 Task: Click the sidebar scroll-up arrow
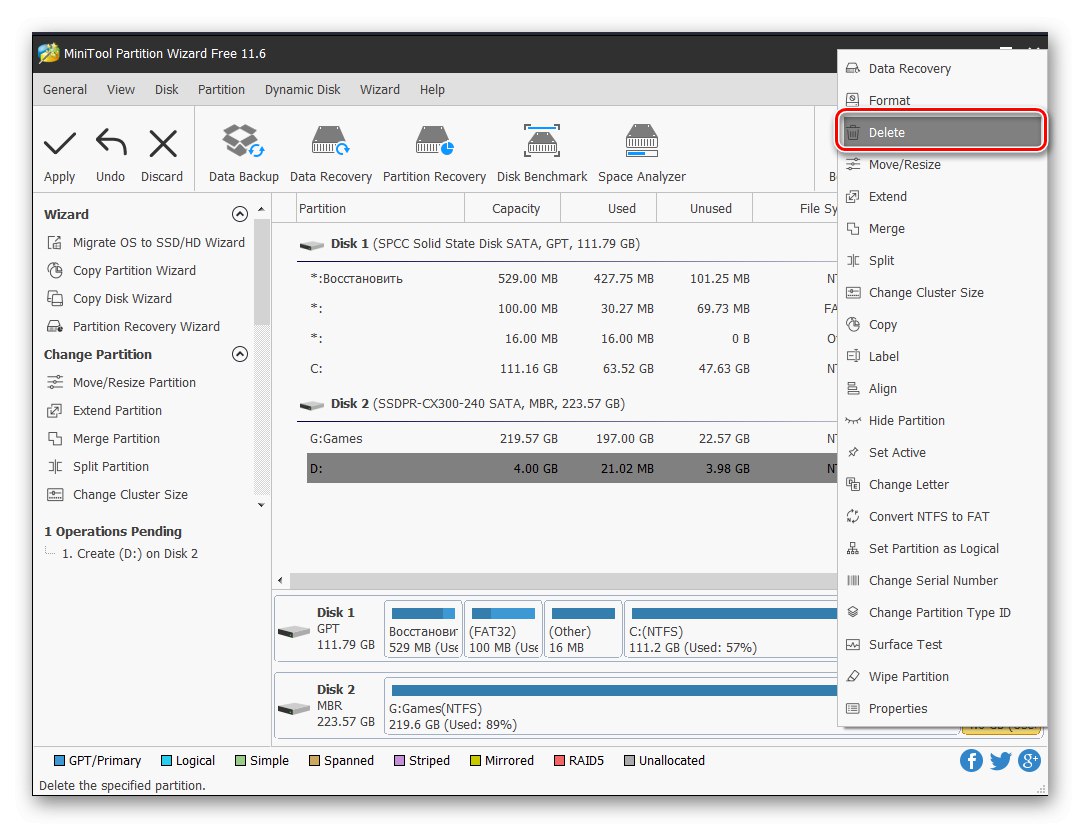click(x=261, y=209)
